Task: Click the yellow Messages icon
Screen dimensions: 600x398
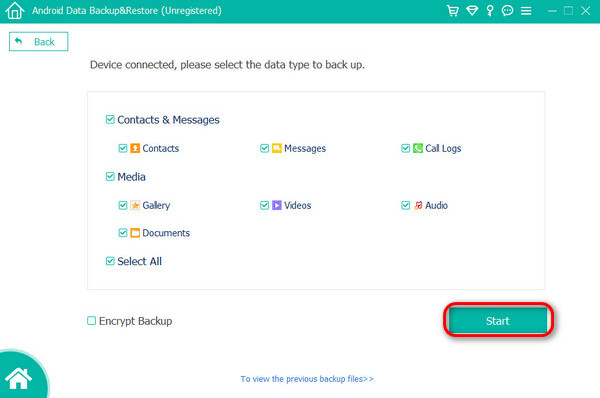Action: pos(277,148)
